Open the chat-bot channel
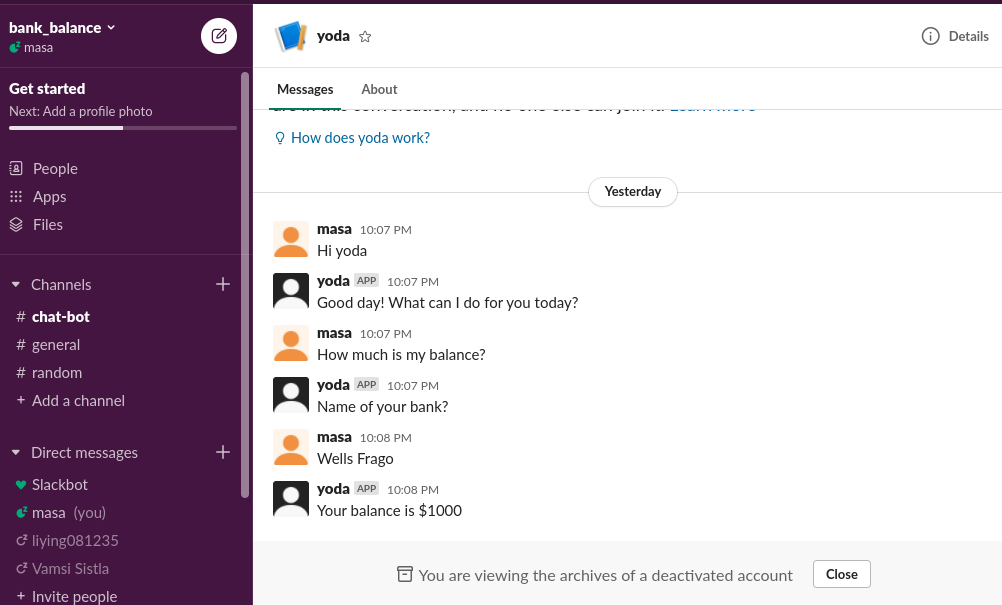1002x605 pixels. (x=61, y=317)
